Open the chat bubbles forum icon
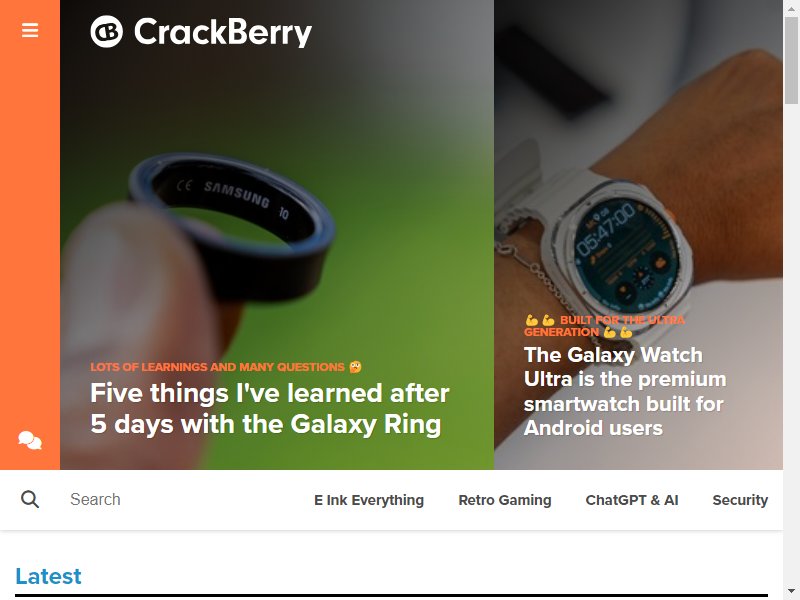The height and width of the screenshot is (600, 800). tap(30, 440)
